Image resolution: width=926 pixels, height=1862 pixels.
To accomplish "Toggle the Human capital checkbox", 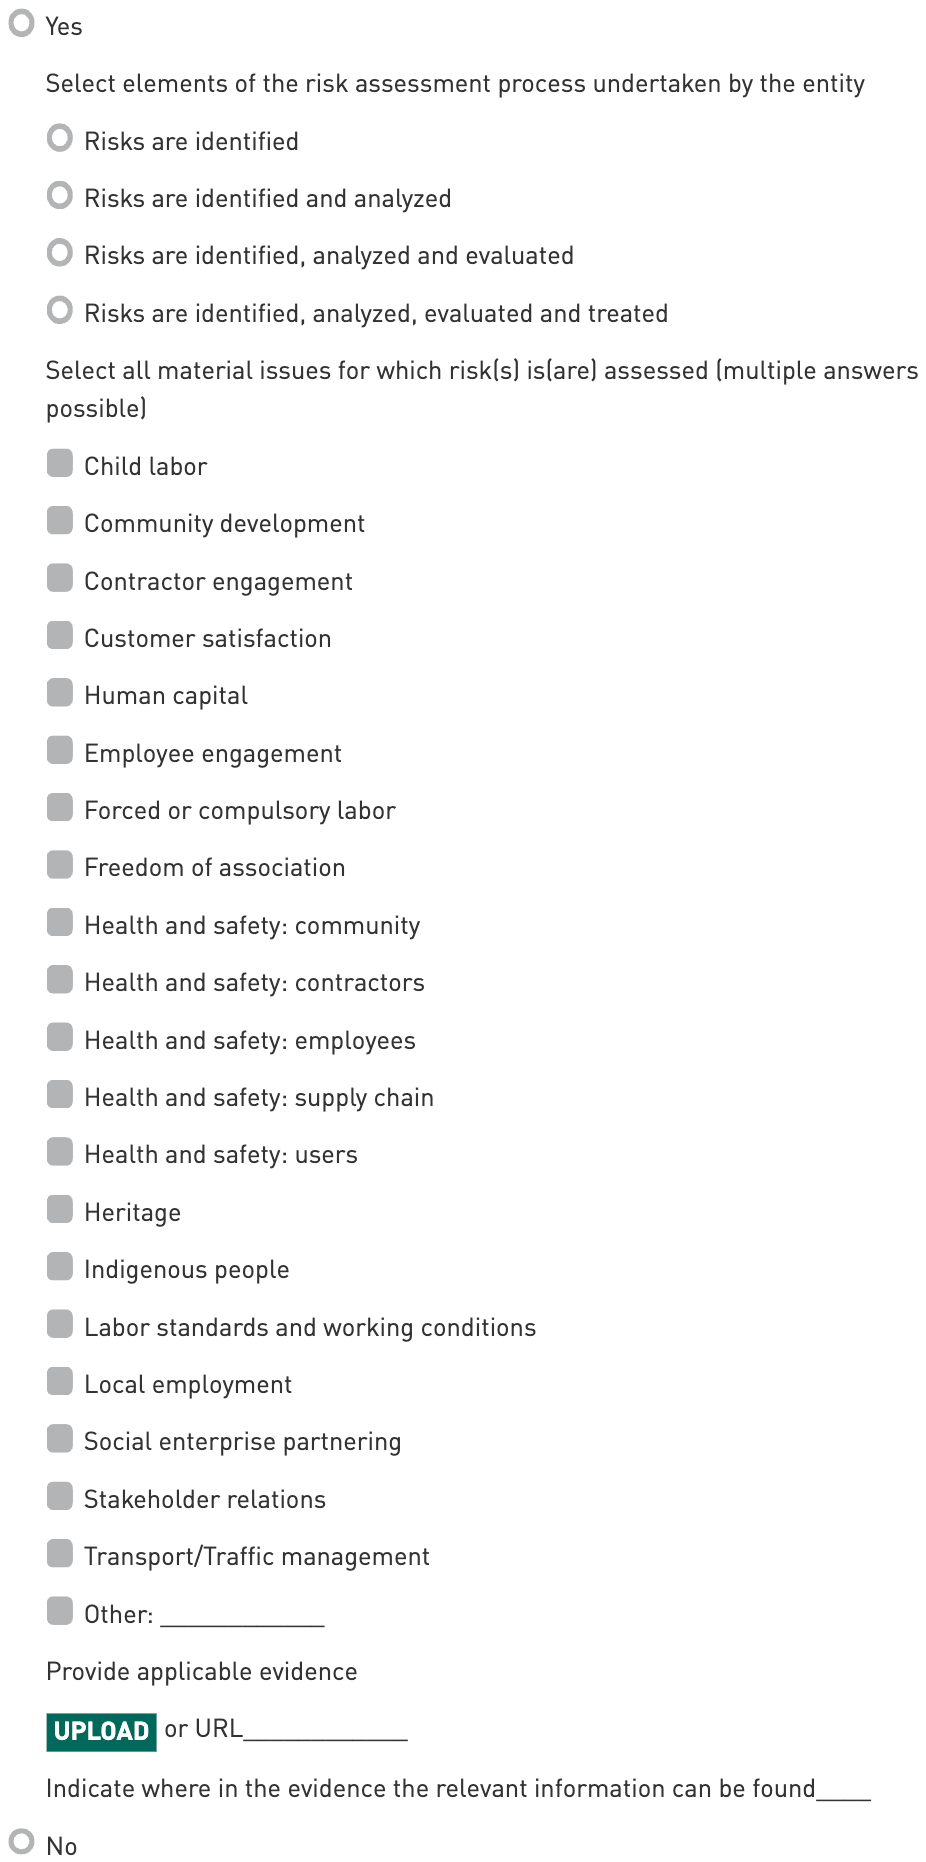I will point(60,693).
